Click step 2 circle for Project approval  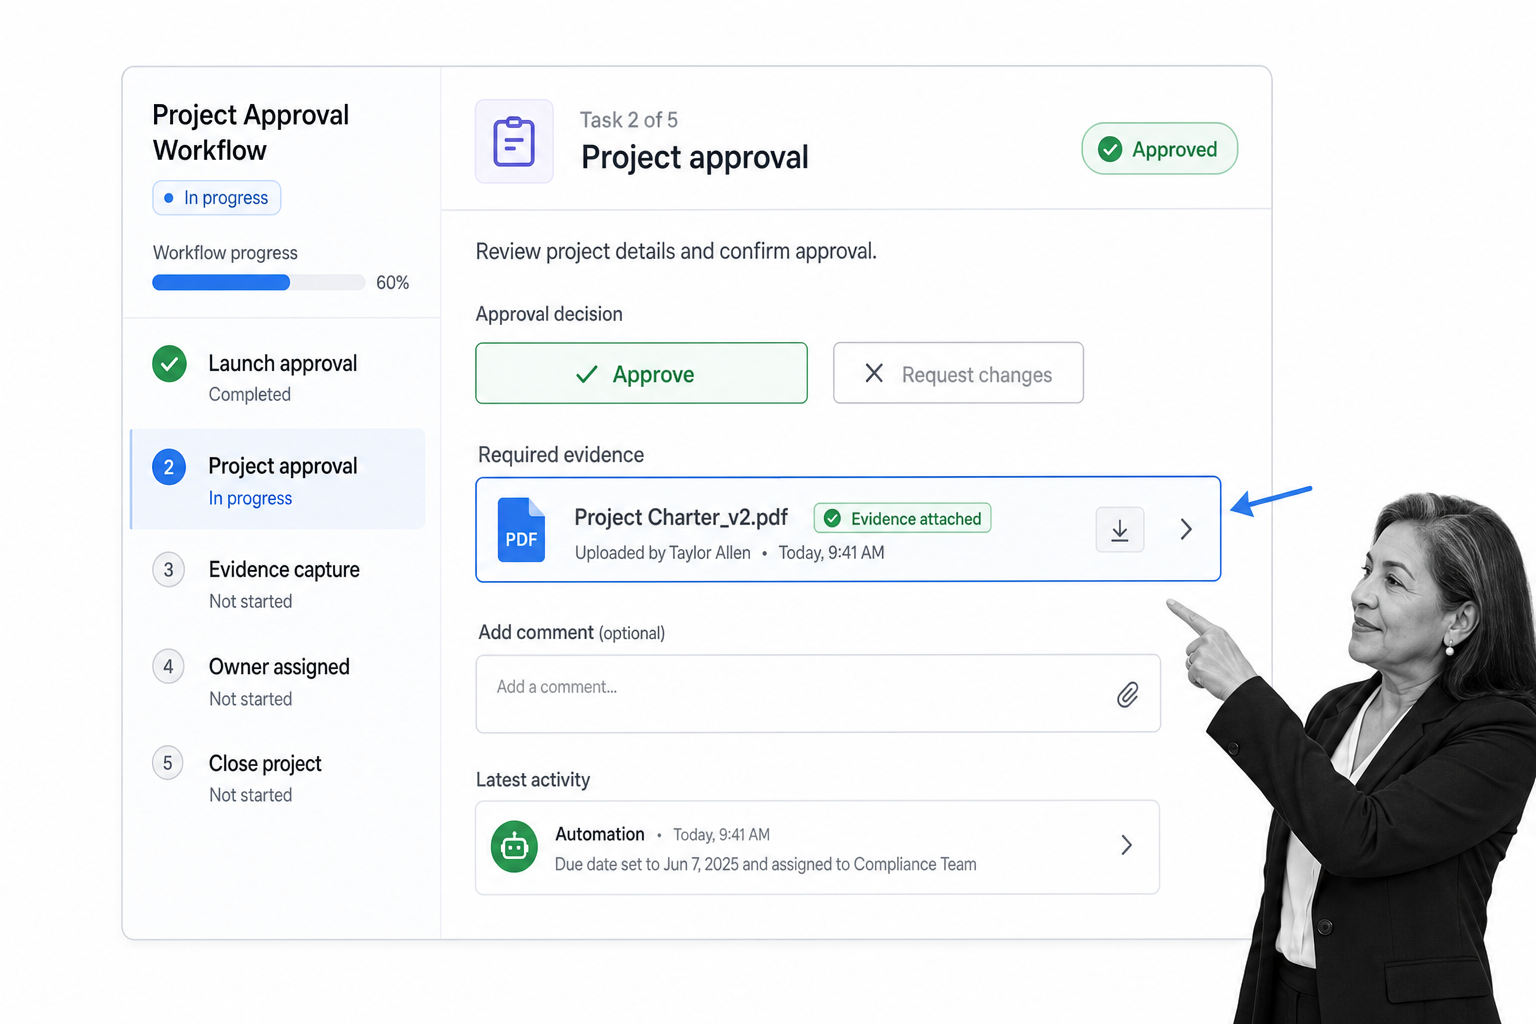pos(169,467)
